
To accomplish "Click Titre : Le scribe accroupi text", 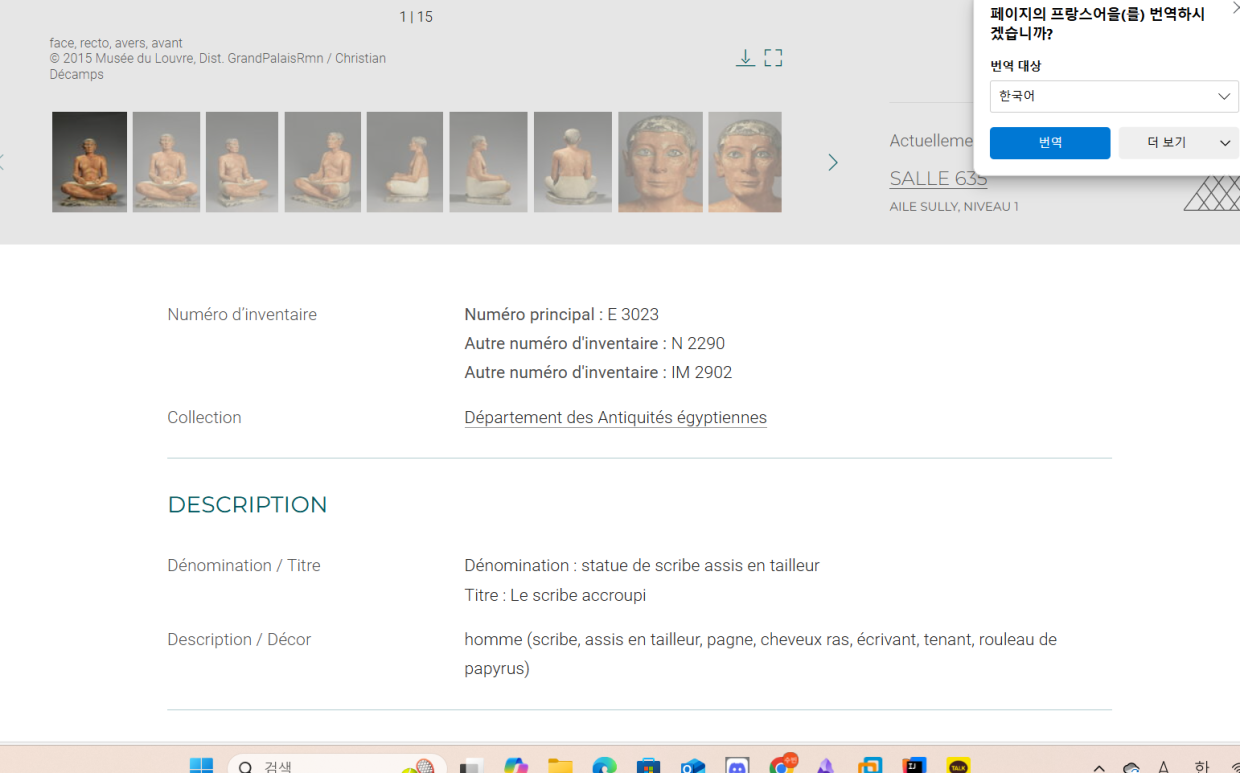I will coord(555,596).
